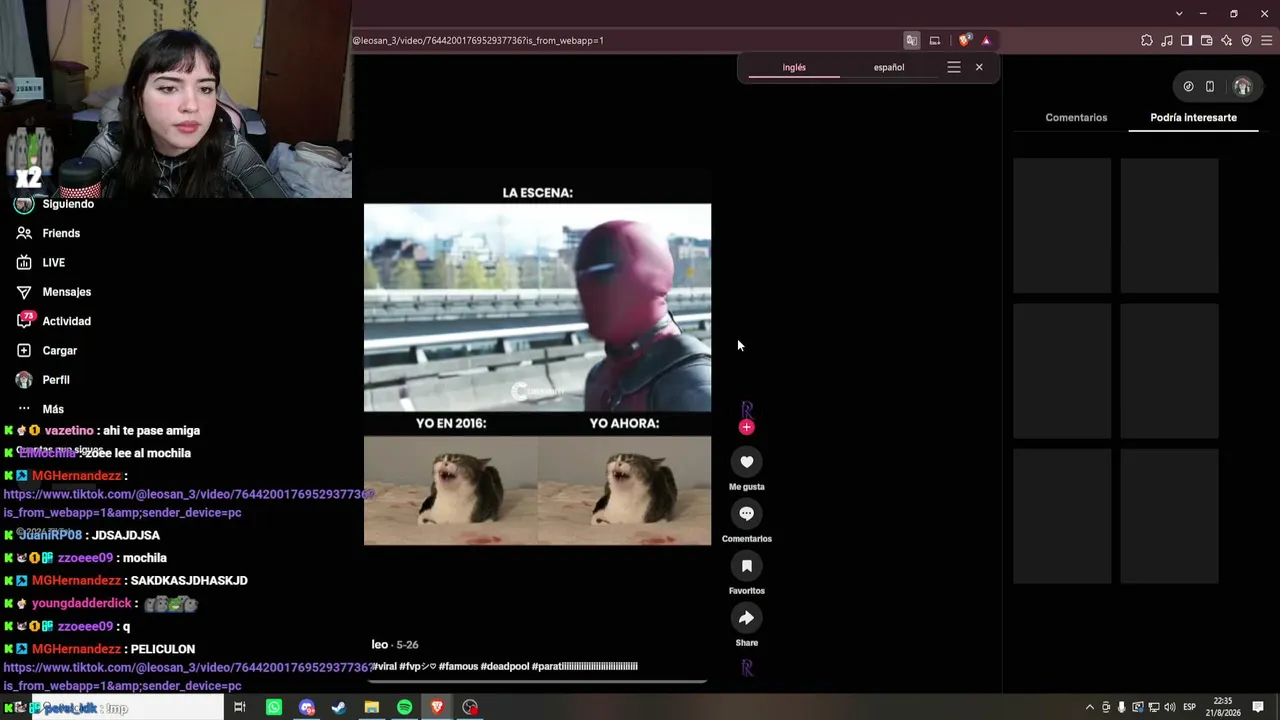
Task: Open the translate popup options menu
Action: click(954, 67)
